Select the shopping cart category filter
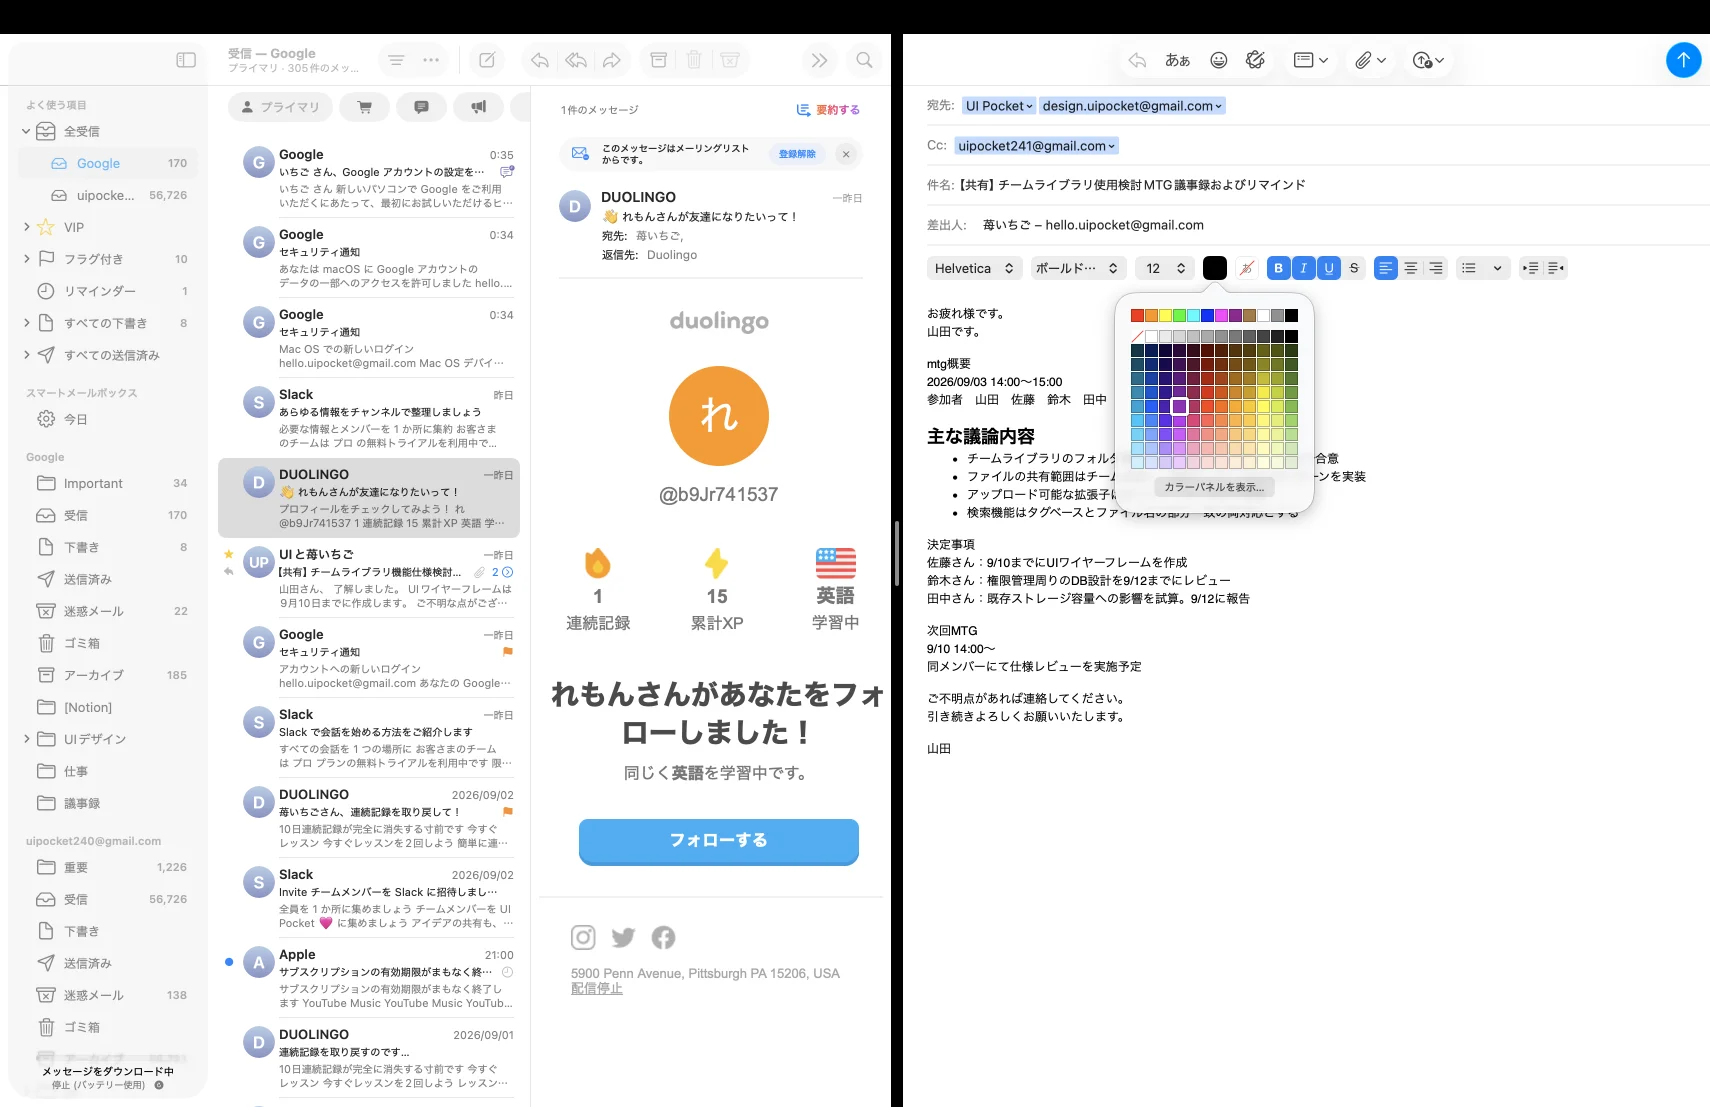This screenshot has width=1710, height=1107. click(365, 107)
